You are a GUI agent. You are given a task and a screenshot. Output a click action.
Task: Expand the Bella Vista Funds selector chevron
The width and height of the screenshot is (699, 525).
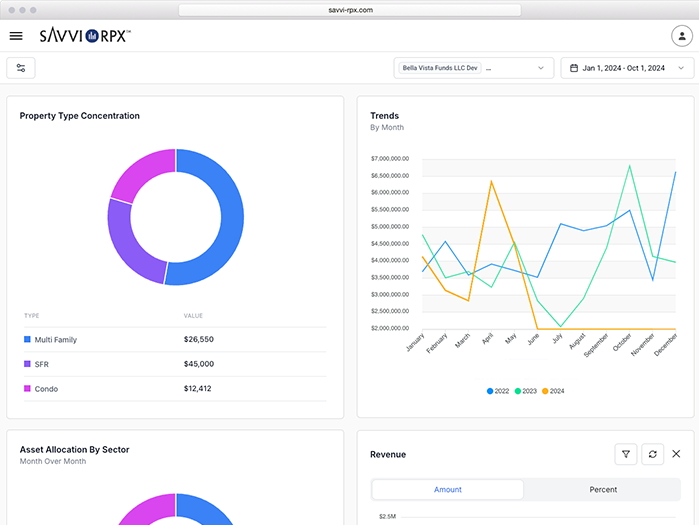[x=540, y=68]
